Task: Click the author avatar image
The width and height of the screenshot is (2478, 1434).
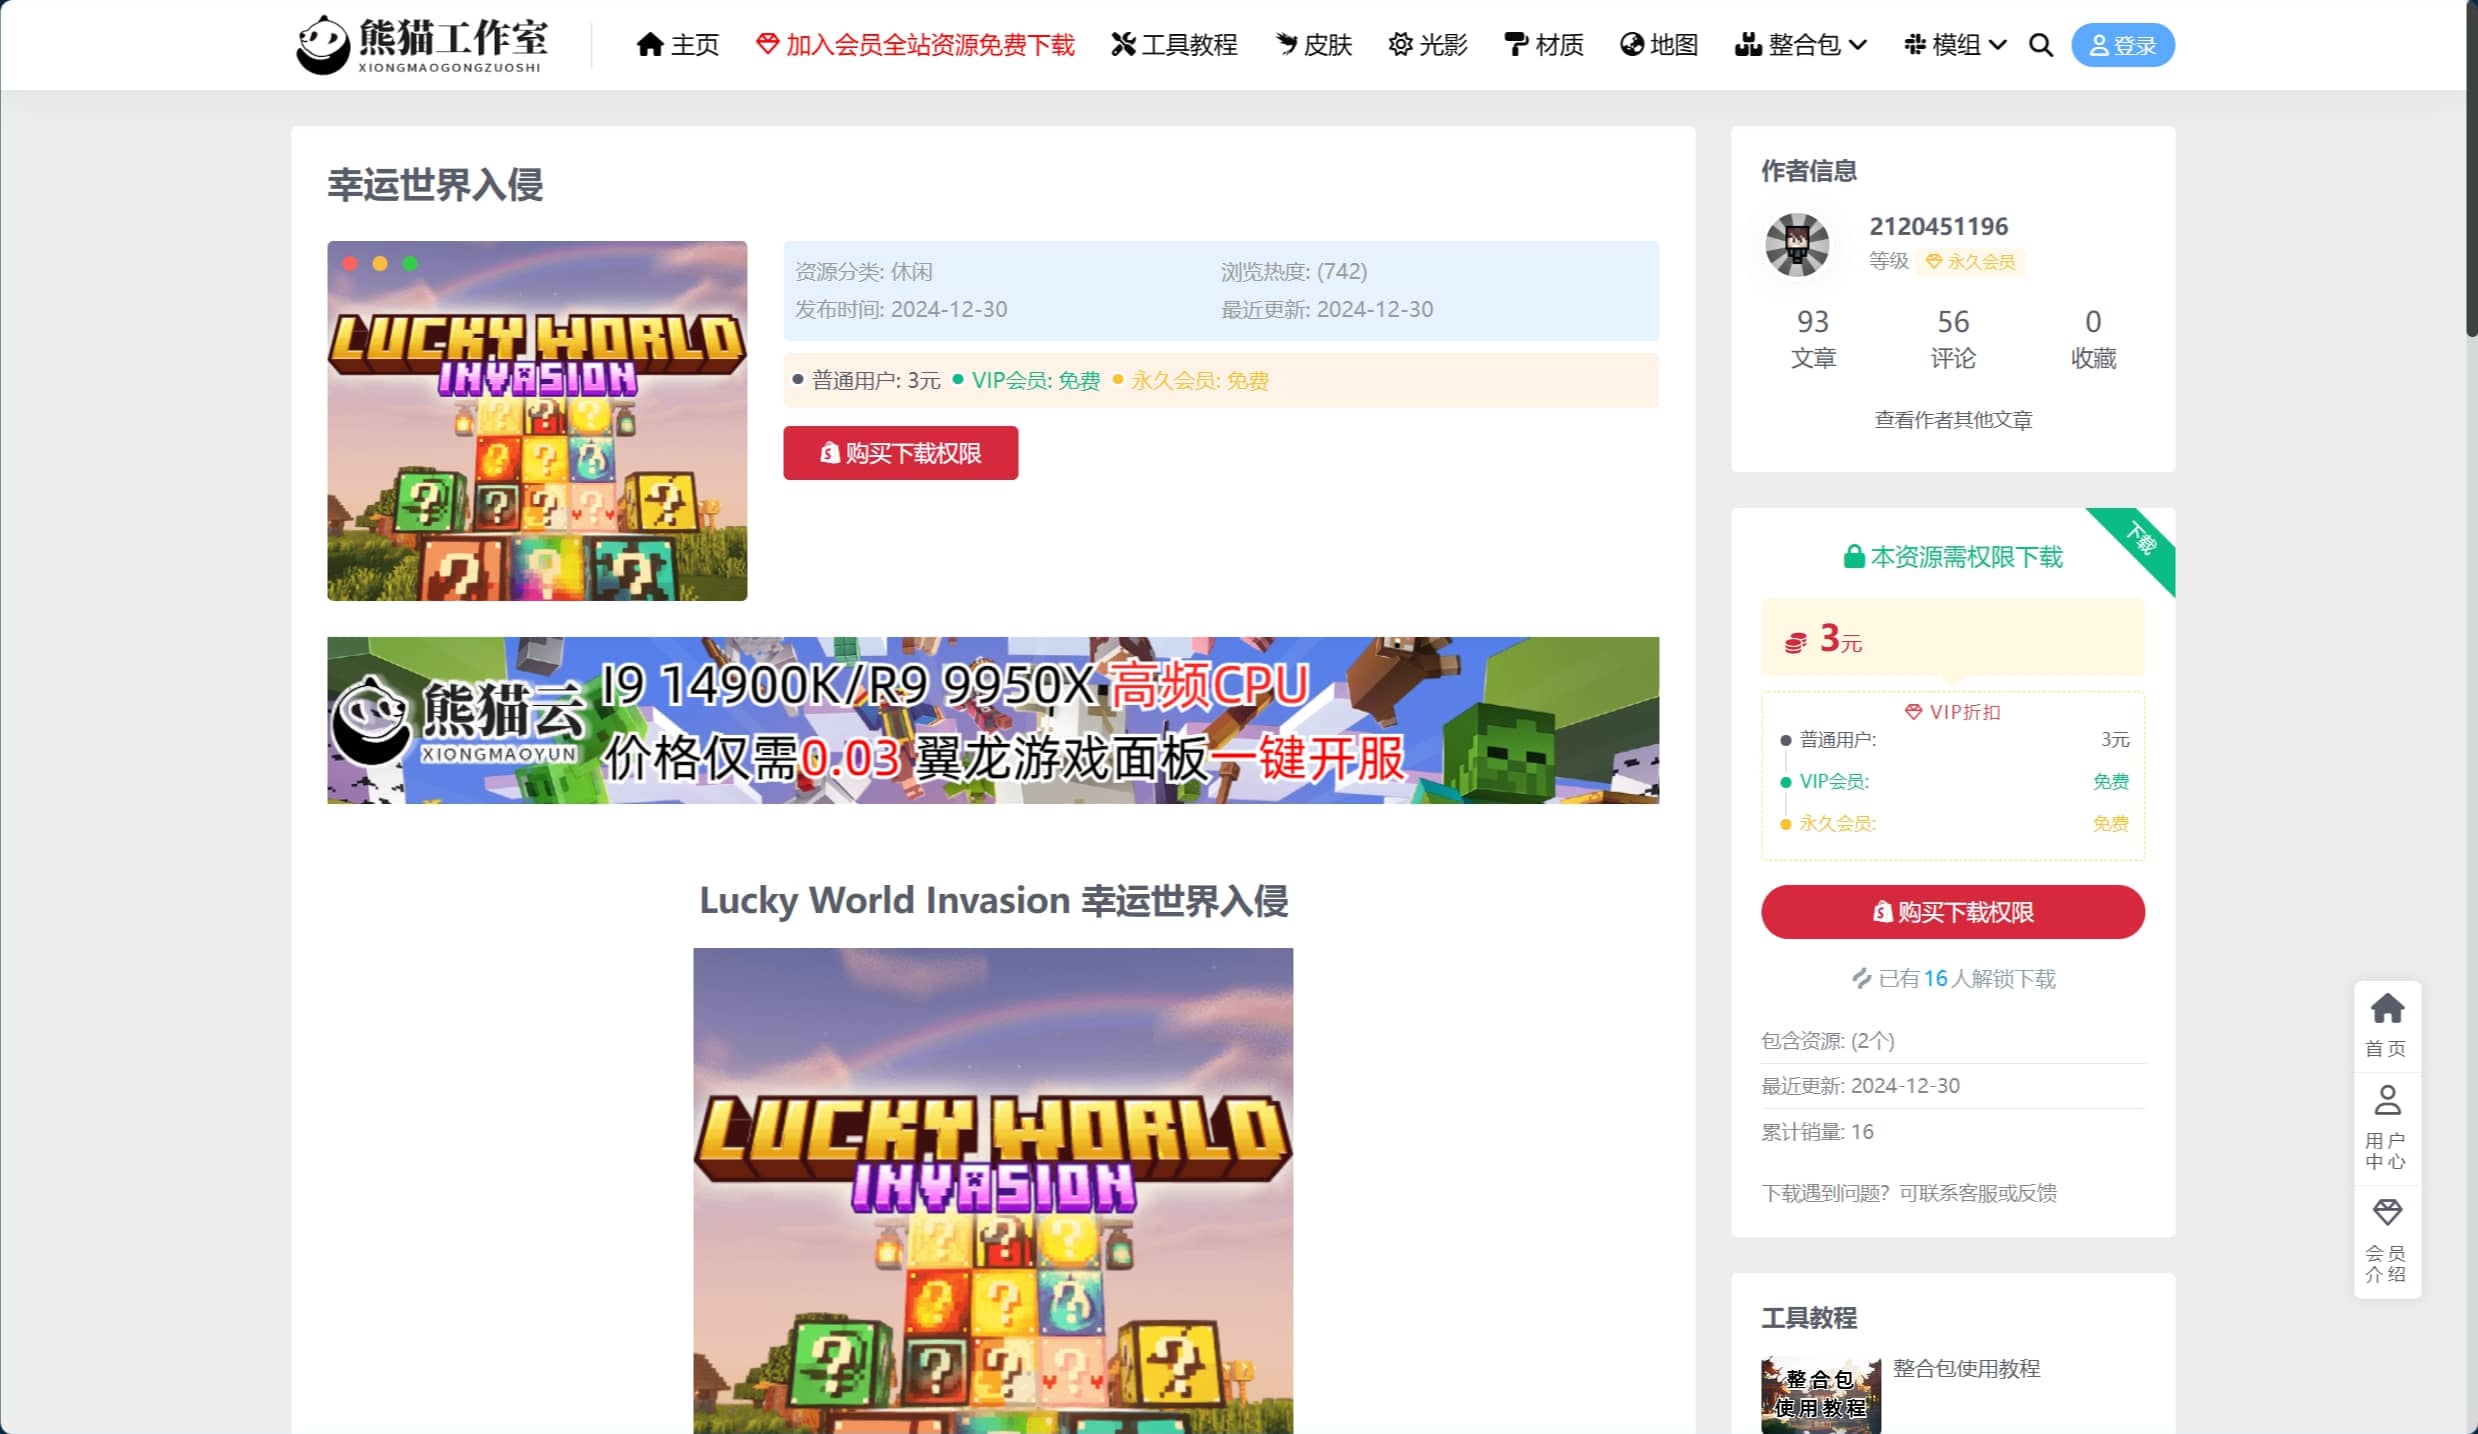Action: [1796, 244]
